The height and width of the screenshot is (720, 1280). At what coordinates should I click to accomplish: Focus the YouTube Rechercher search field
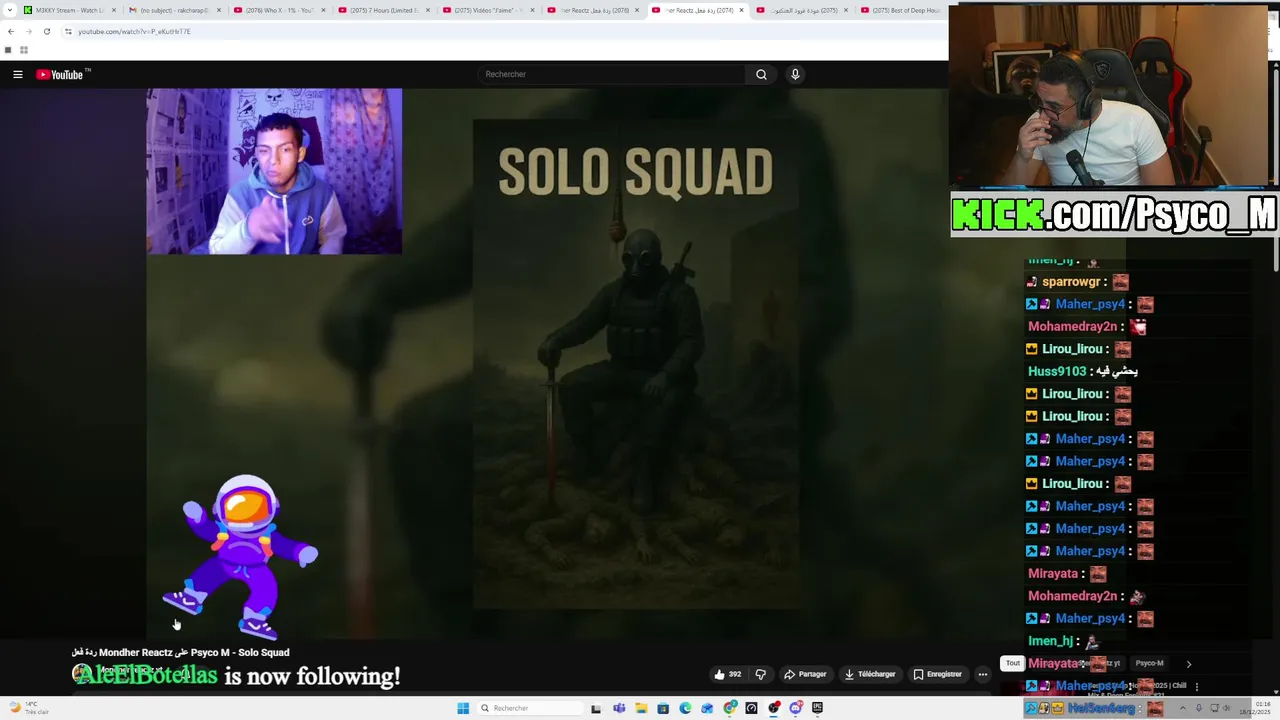tap(611, 74)
